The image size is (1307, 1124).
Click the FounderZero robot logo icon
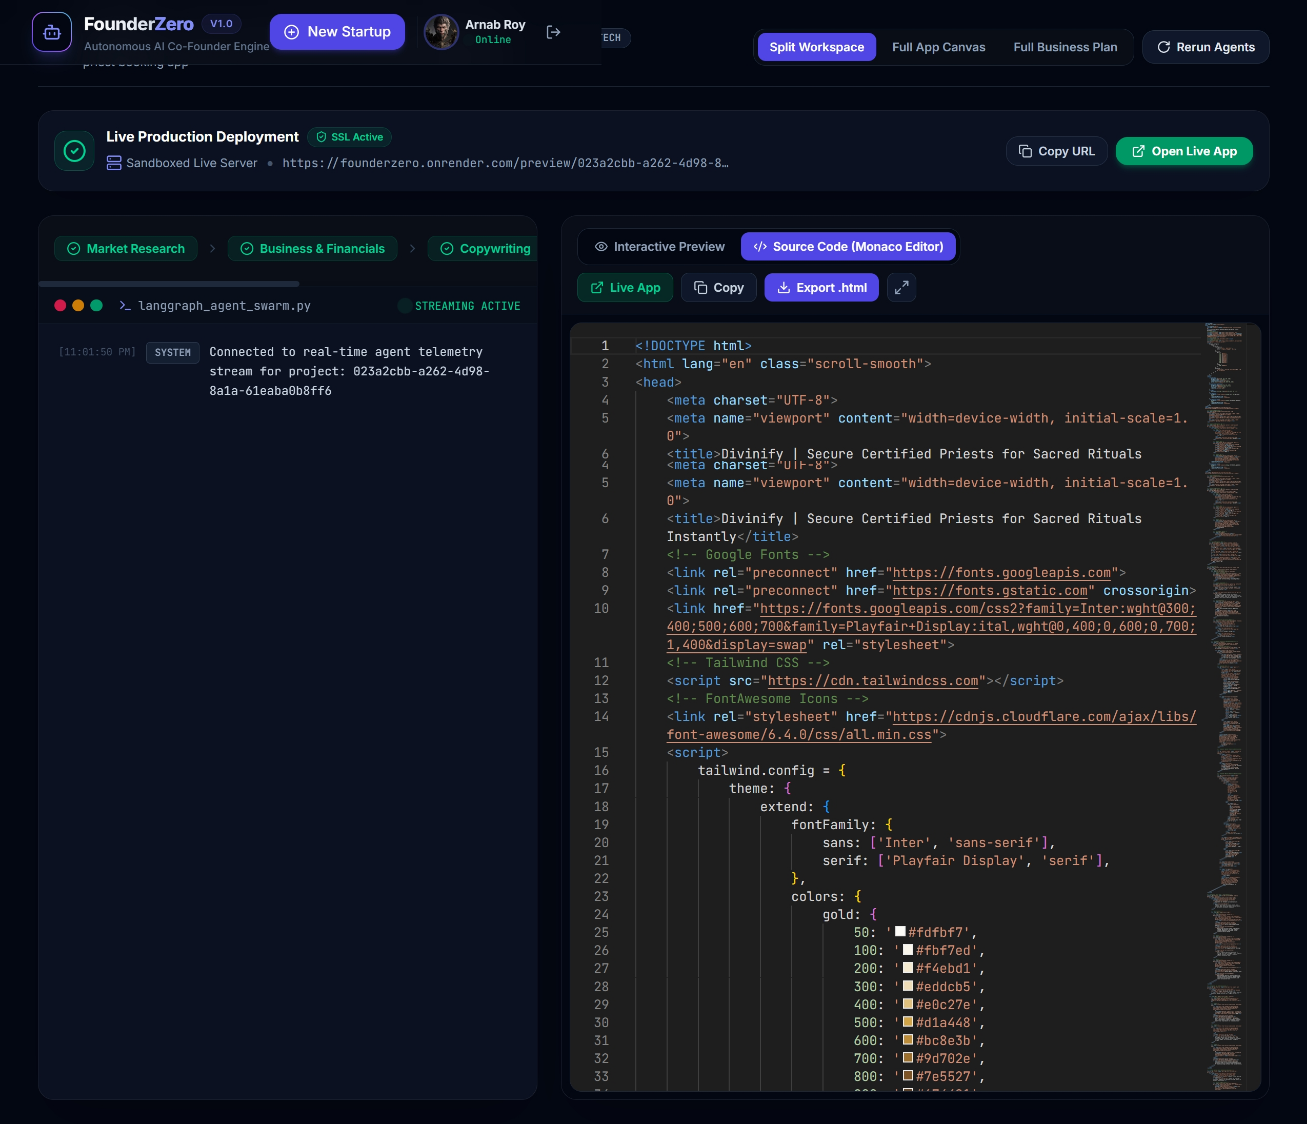pos(52,32)
